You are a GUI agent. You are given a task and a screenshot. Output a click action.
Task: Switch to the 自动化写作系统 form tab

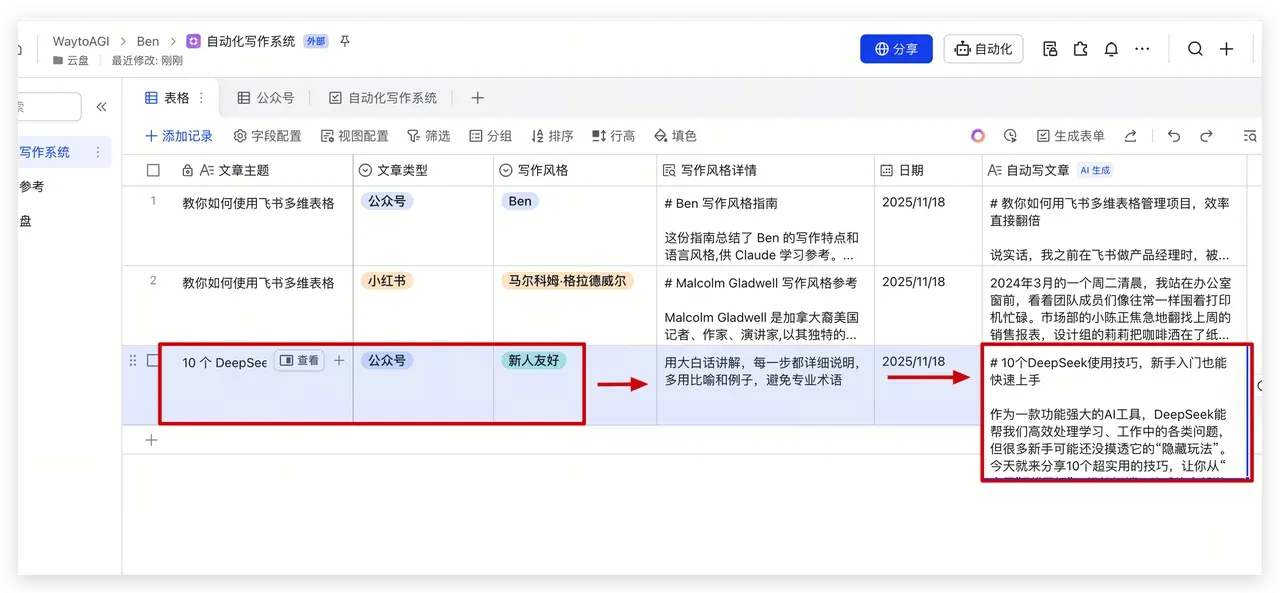coord(383,98)
